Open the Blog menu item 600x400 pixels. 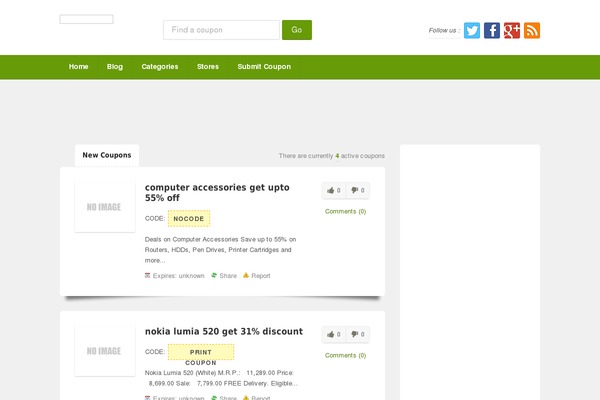115,67
